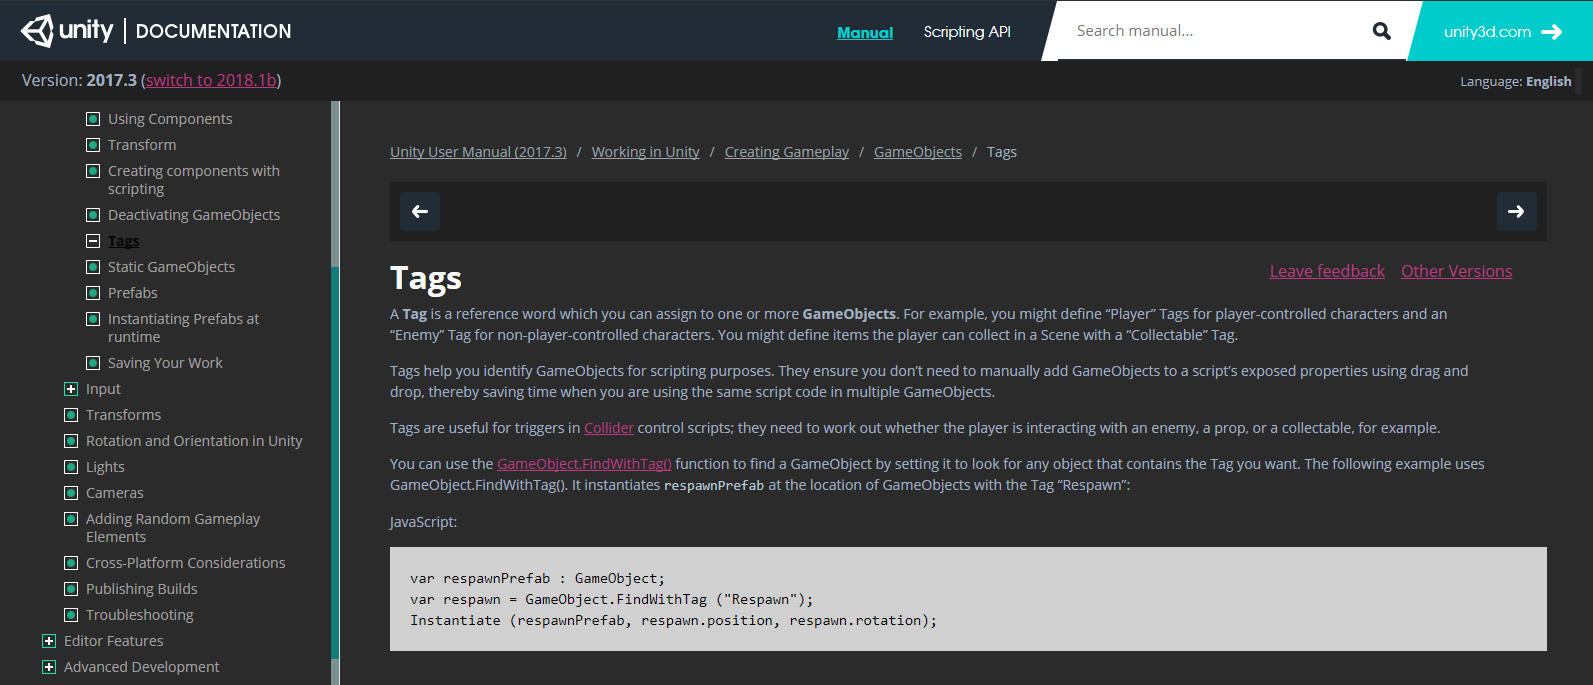Image resolution: width=1593 pixels, height=685 pixels.
Task: Expand the Editor Features section
Action: coord(49,641)
